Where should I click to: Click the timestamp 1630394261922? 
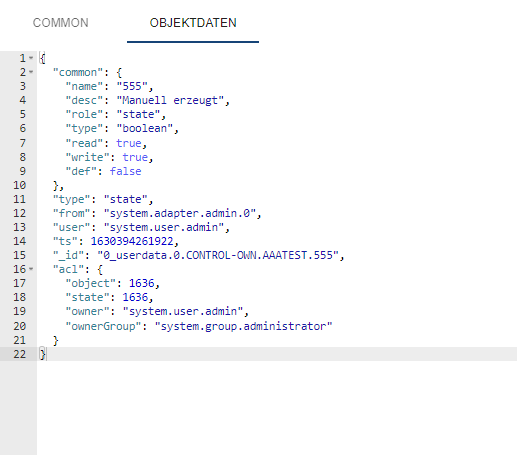pyautogui.click(x=132, y=241)
